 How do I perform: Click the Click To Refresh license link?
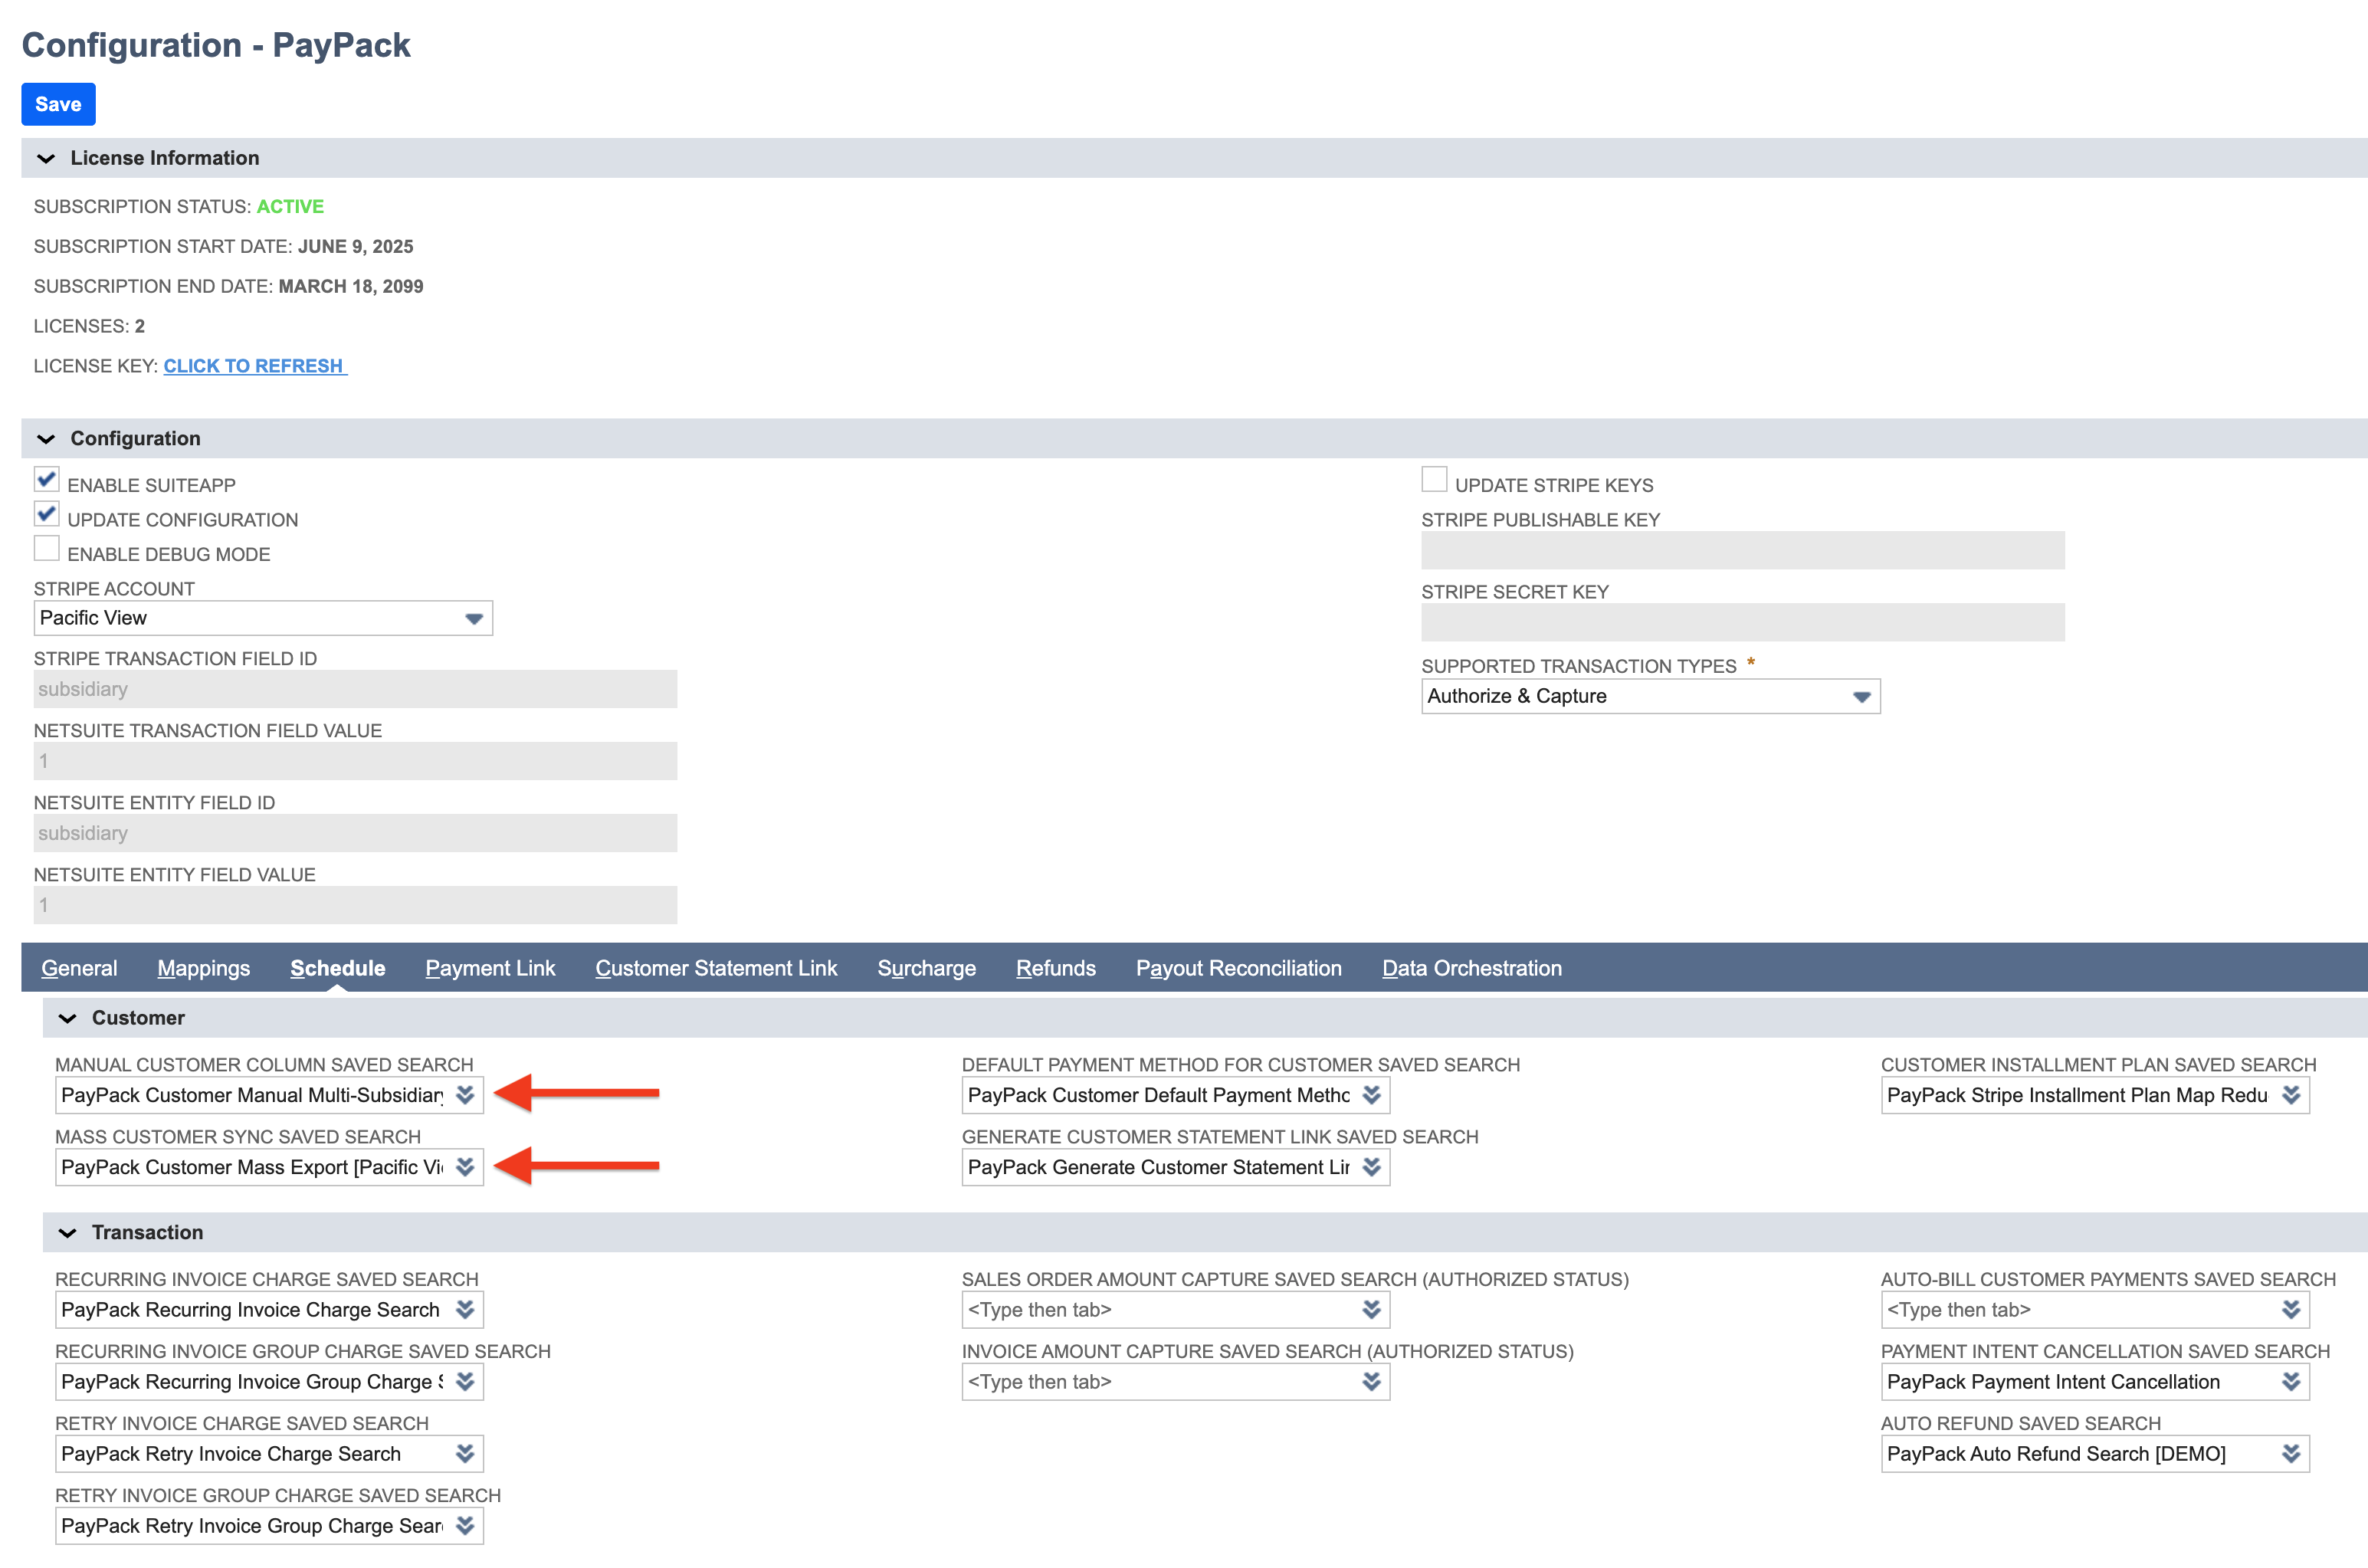[x=254, y=366]
